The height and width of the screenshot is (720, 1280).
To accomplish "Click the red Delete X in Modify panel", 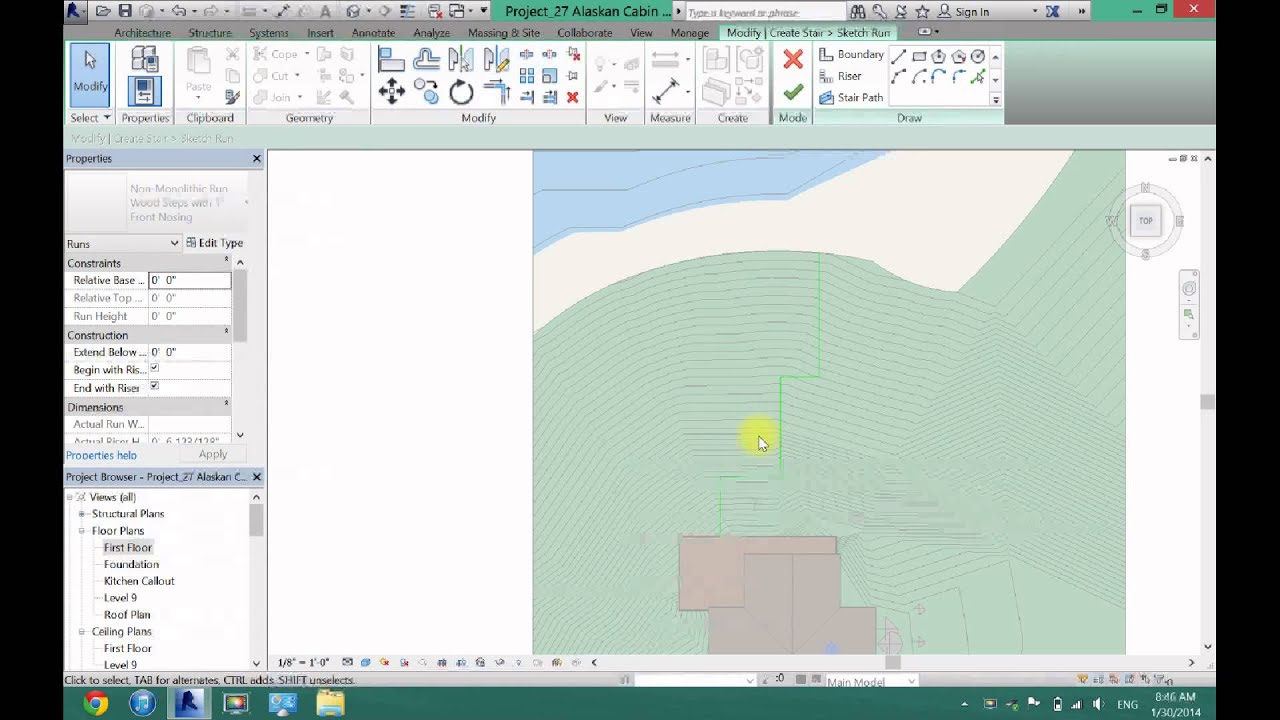I will [572, 97].
